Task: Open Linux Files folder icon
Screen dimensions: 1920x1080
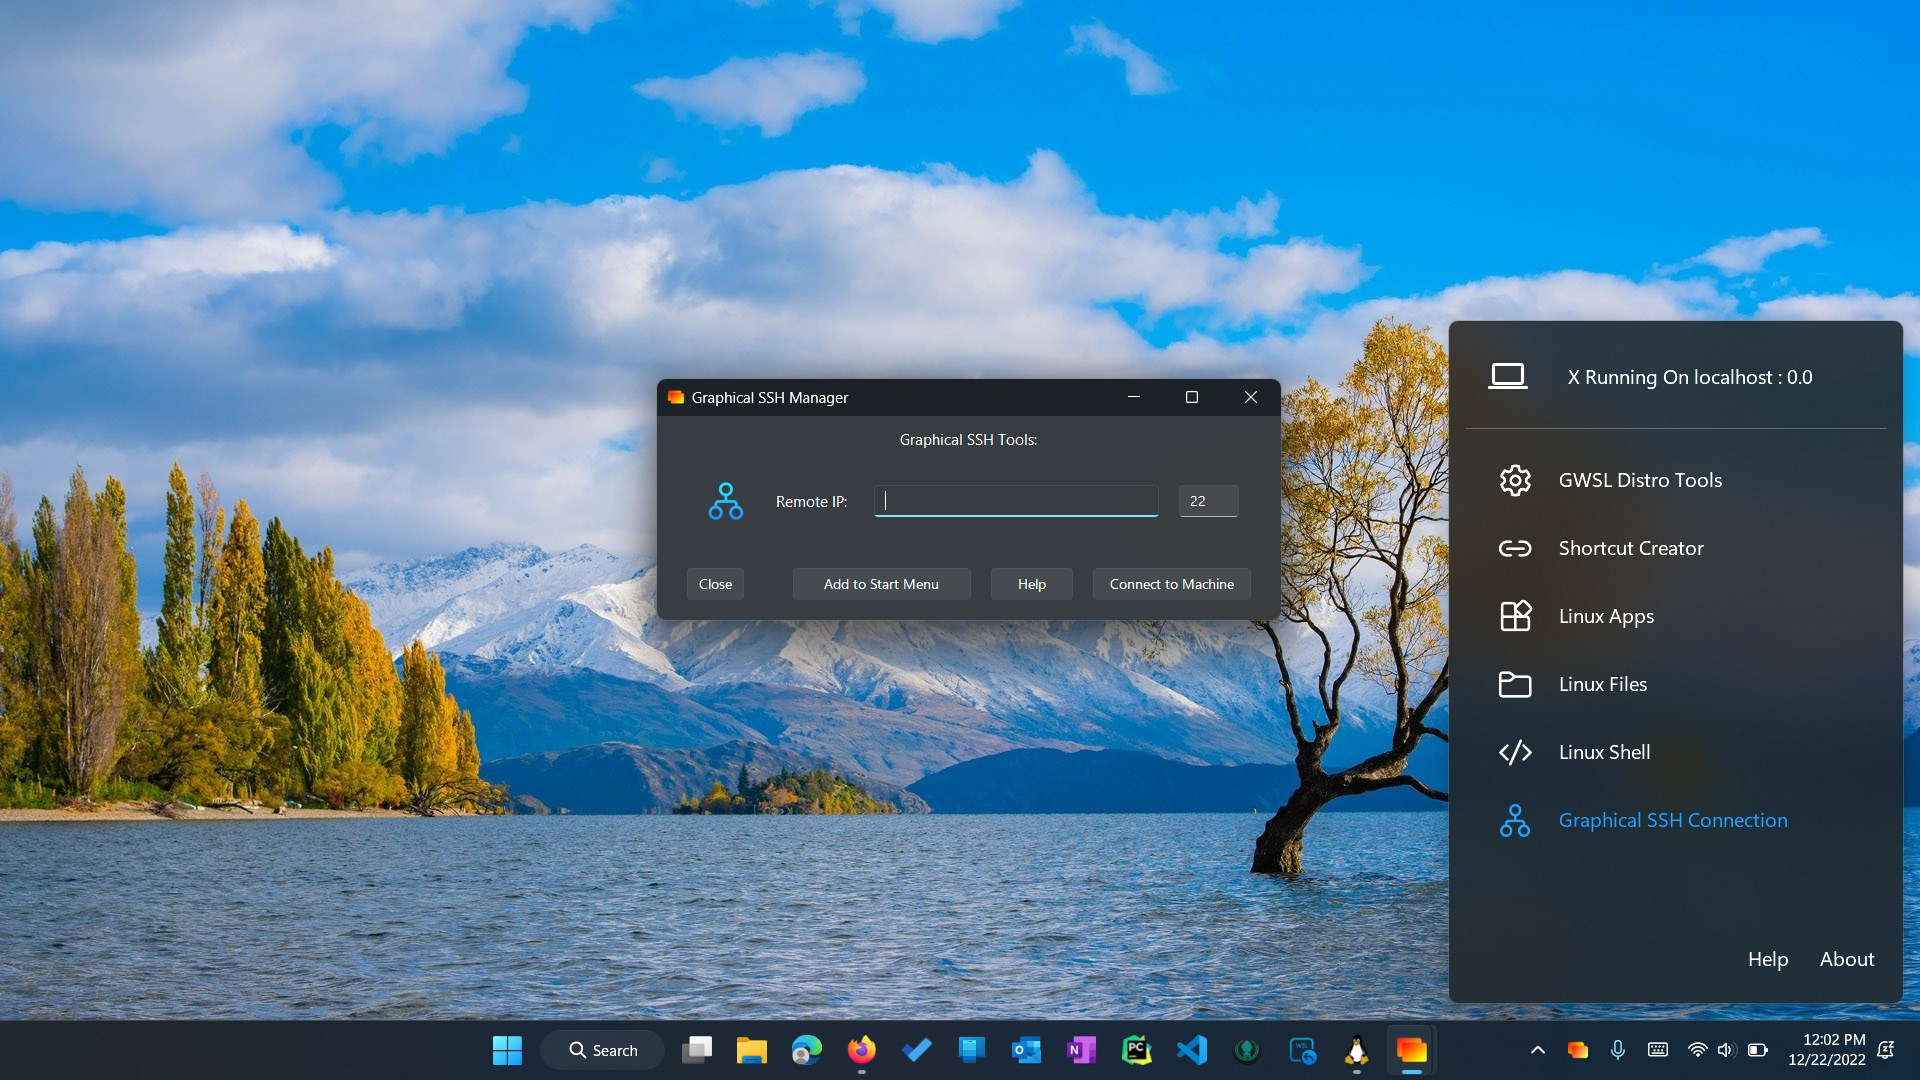Action: coord(1514,684)
